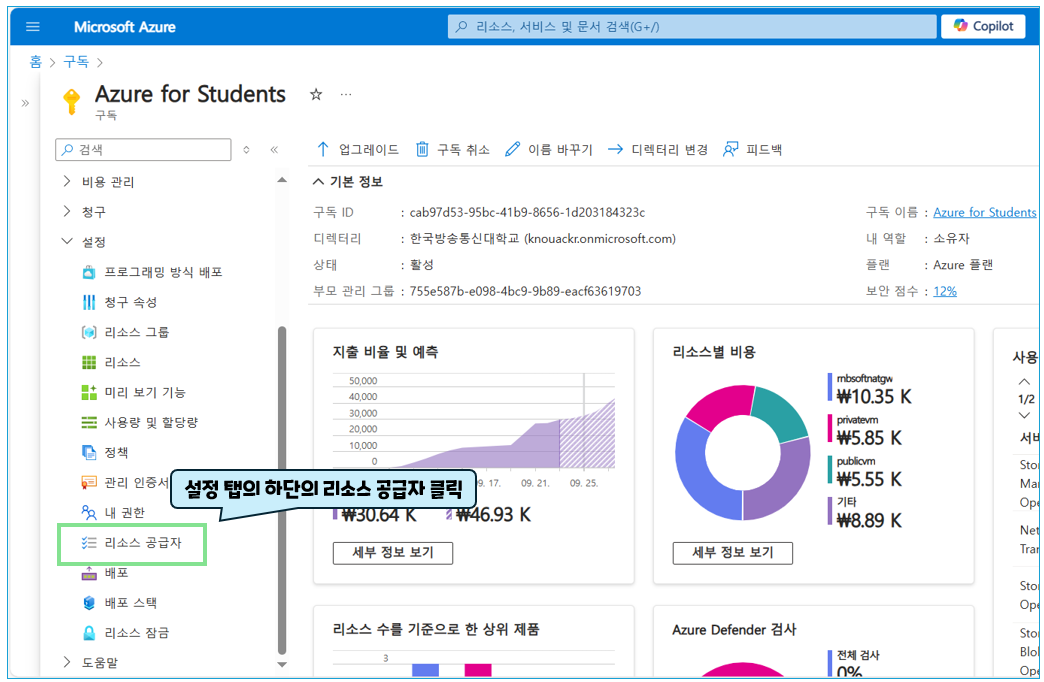The height and width of the screenshot is (682, 1044).
Task: Click the 한국방송통신대학교 directory value
Action: click(543, 238)
